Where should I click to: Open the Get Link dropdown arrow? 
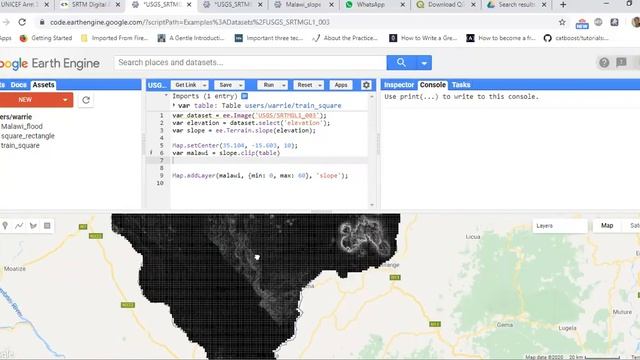click(204, 85)
